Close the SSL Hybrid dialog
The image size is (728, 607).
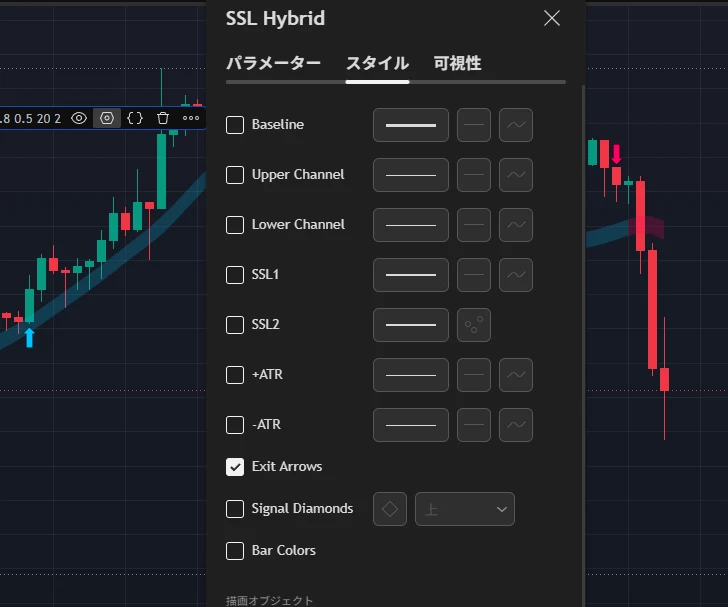click(552, 19)
